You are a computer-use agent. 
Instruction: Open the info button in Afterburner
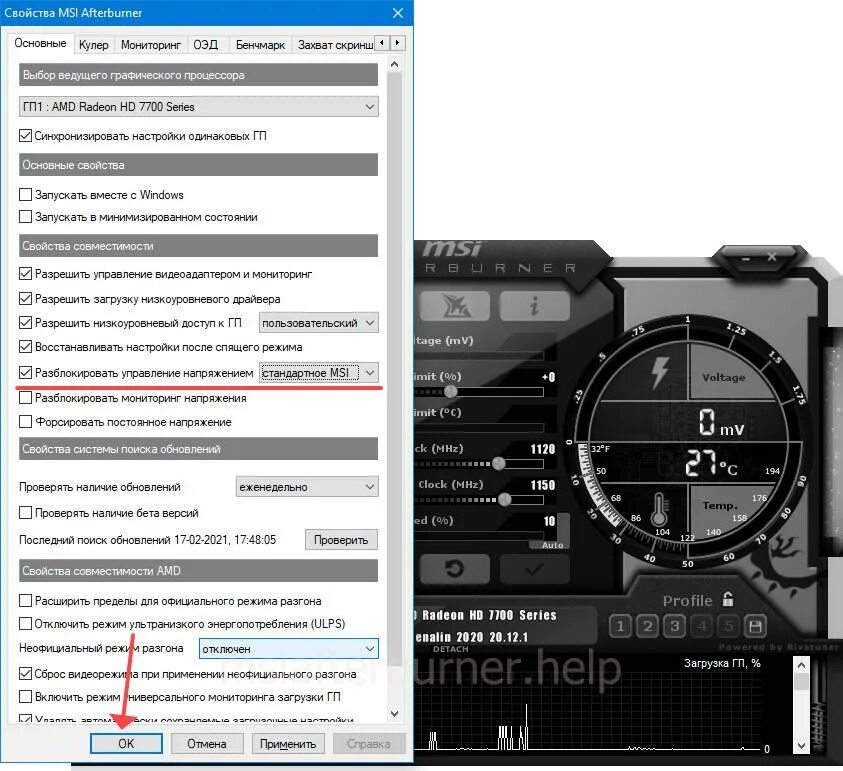pyautogui.click(x=534, y=305)
